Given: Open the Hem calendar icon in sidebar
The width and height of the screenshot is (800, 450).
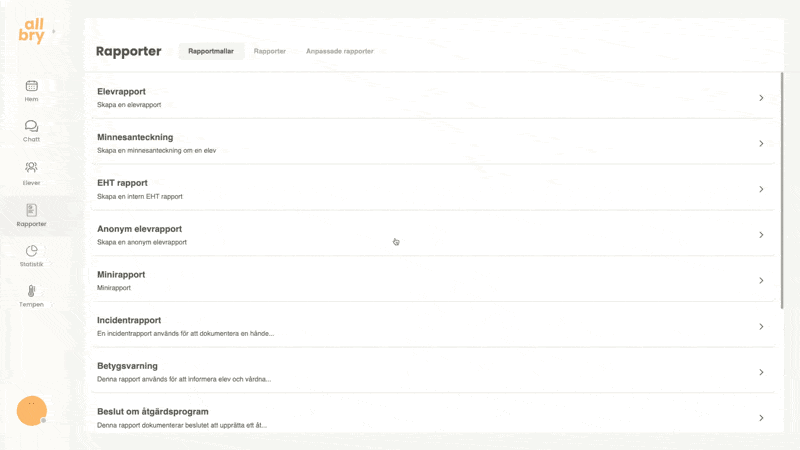Looking at the screenshot, I should pyautogui.click(x=31, y=86).
